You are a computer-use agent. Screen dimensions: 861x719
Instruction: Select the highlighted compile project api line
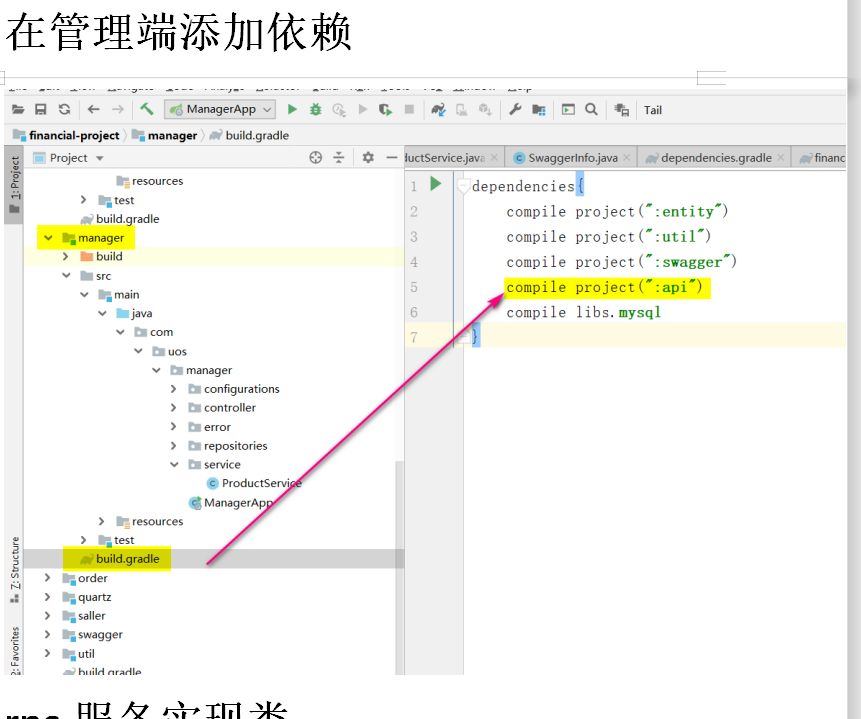(607, 287)
